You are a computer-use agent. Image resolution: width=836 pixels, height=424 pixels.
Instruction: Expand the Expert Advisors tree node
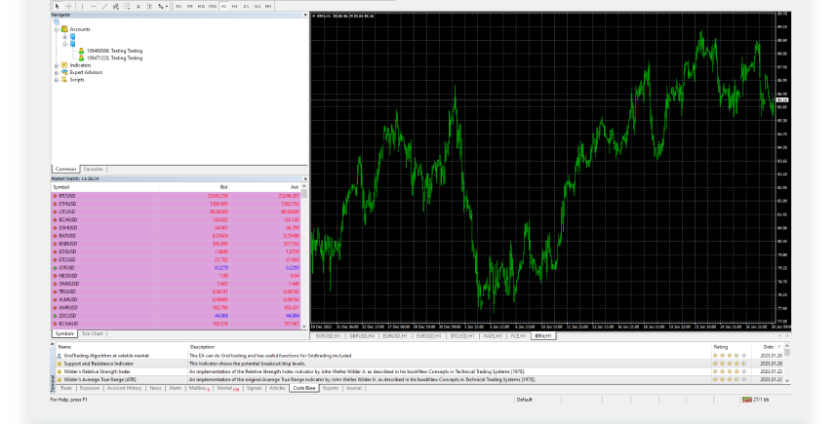pyautogui.click(x=56, y=72)
